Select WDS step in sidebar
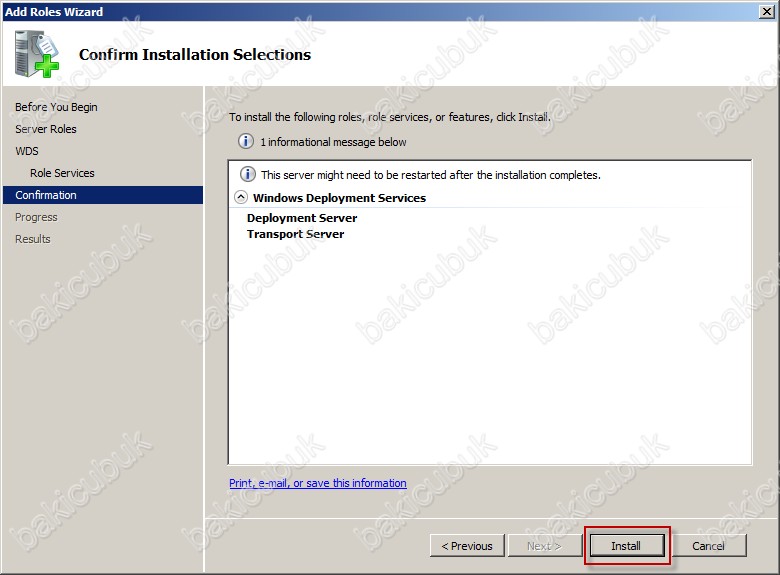780x575 pixels. [x=27, y=151]
